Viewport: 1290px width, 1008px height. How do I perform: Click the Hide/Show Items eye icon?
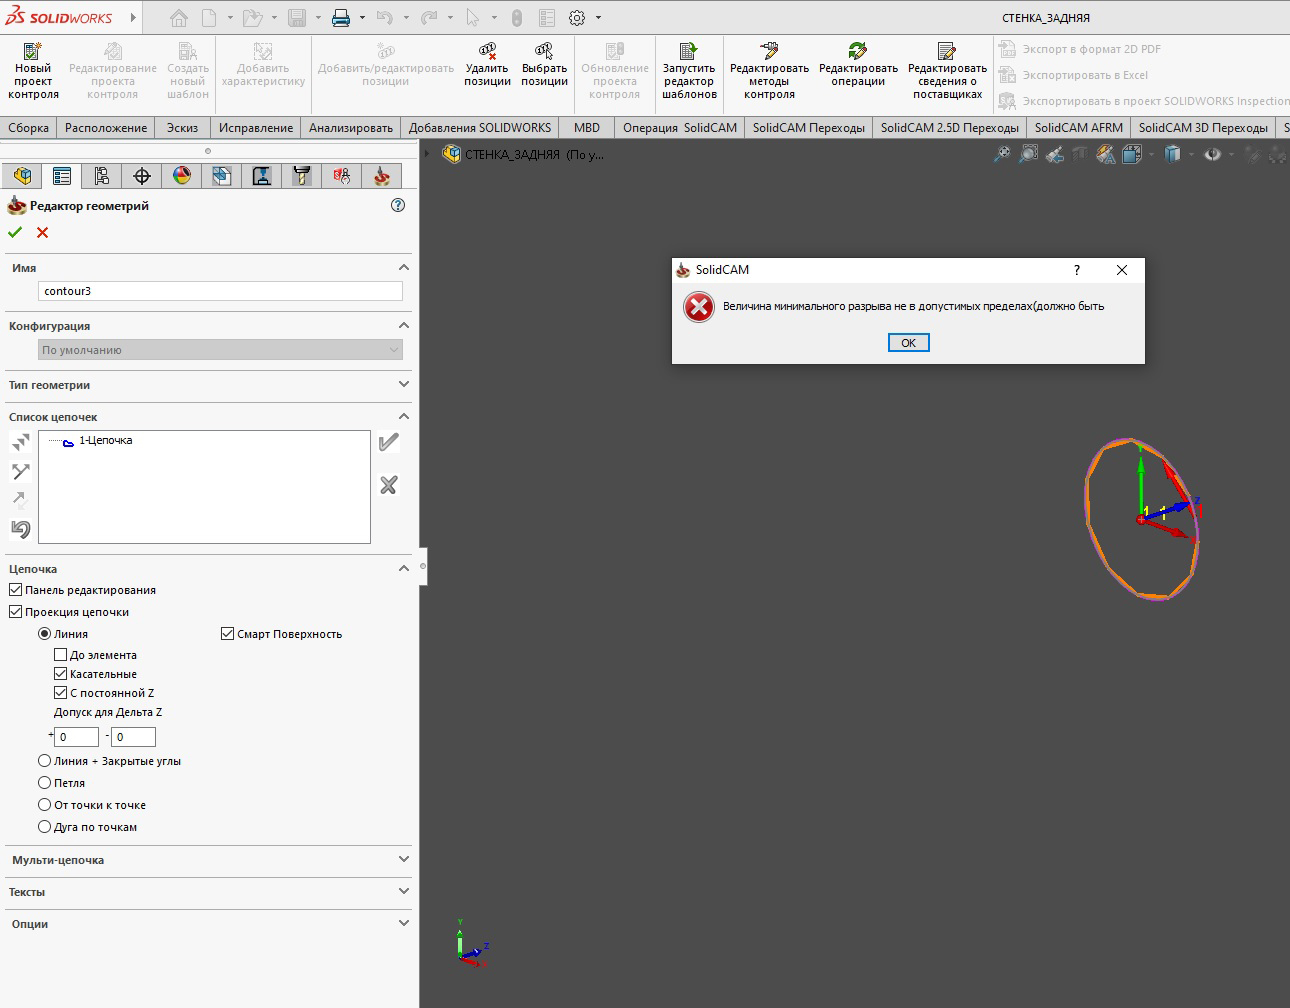pos(1212,154)
